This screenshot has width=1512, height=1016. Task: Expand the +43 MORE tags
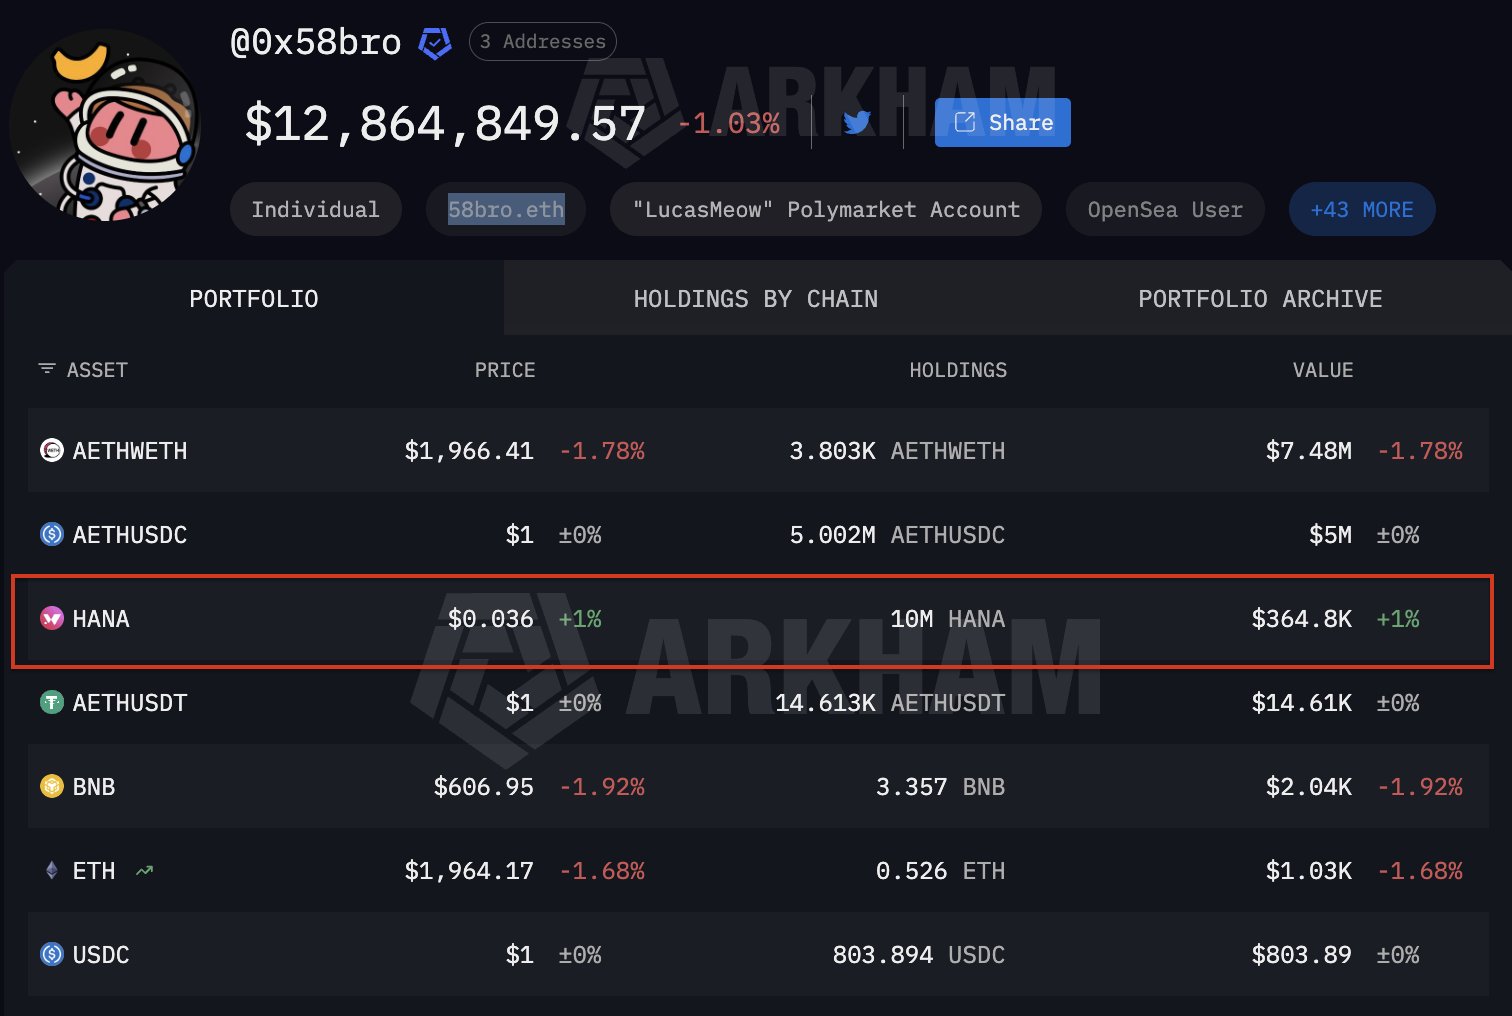1361,210
